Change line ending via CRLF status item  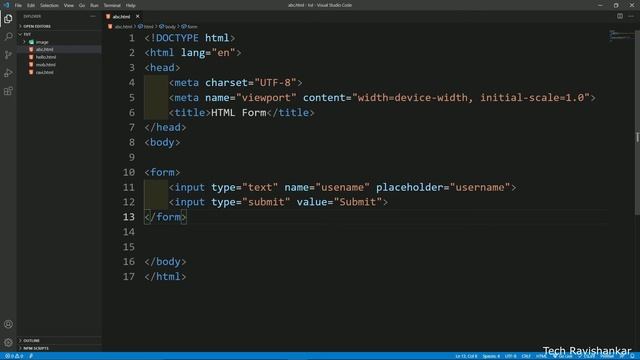526,356
